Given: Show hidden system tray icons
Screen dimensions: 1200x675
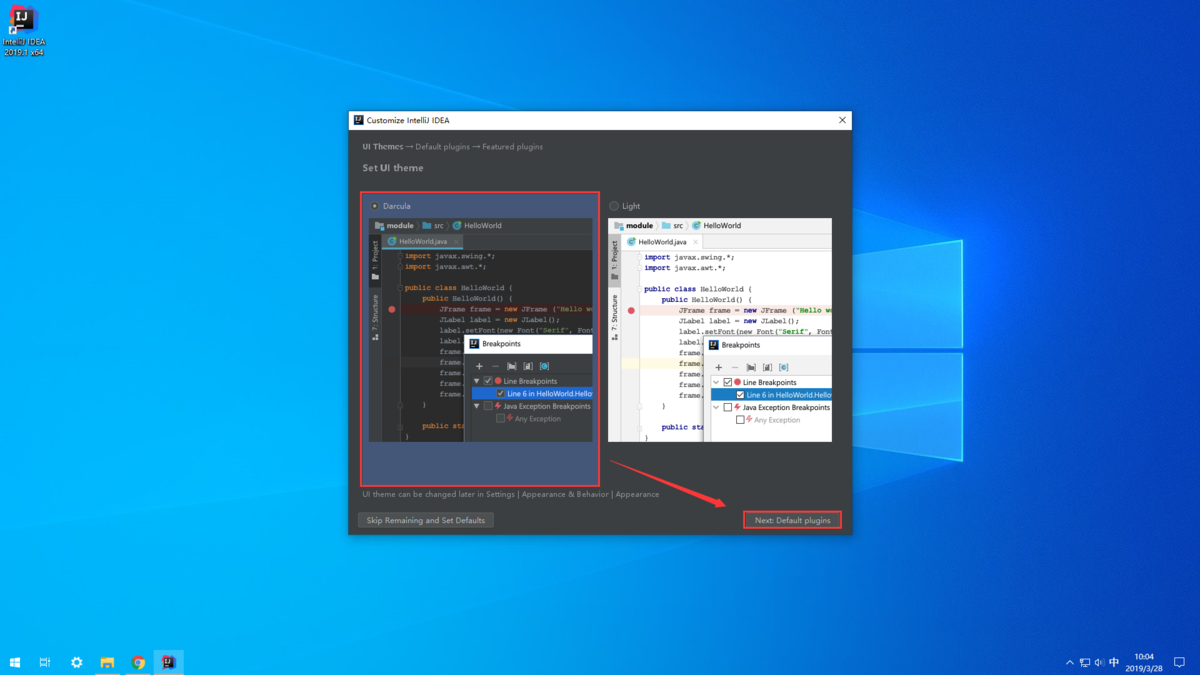Looking at the screenshot, I should 1070,662.
